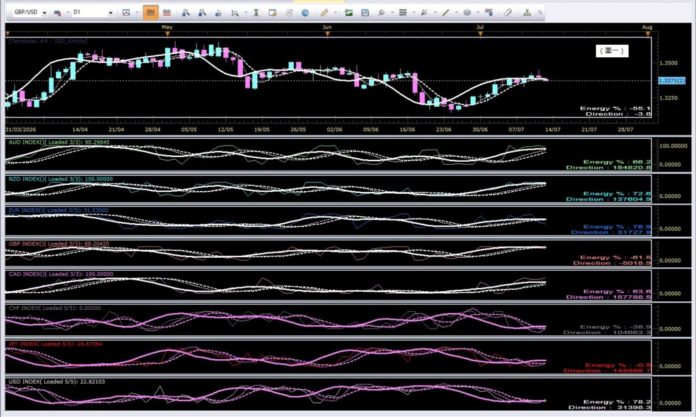Viewport: 696px width, 417px height.
Task: Click the 12/05 date on axis
Action: 225,130
